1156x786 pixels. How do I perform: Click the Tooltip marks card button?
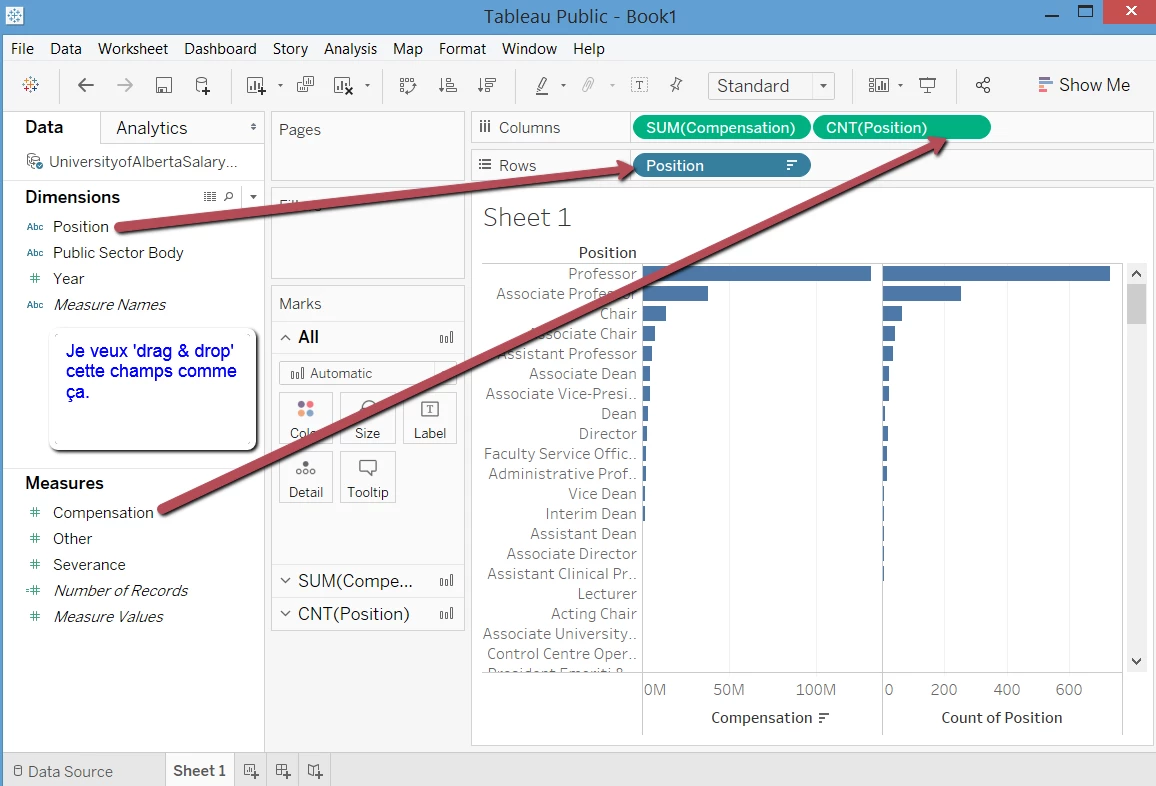click(x=367, y=477)
